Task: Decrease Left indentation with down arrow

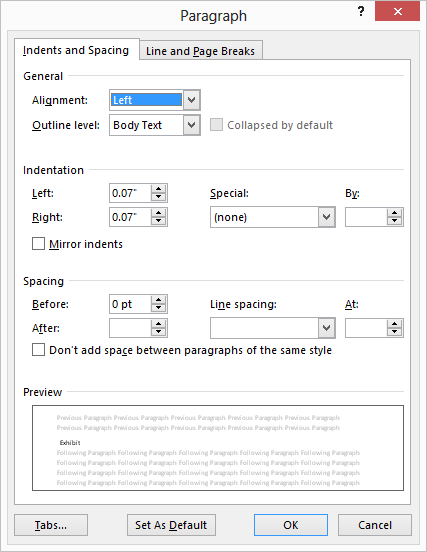Action: [x=158, y=197]
